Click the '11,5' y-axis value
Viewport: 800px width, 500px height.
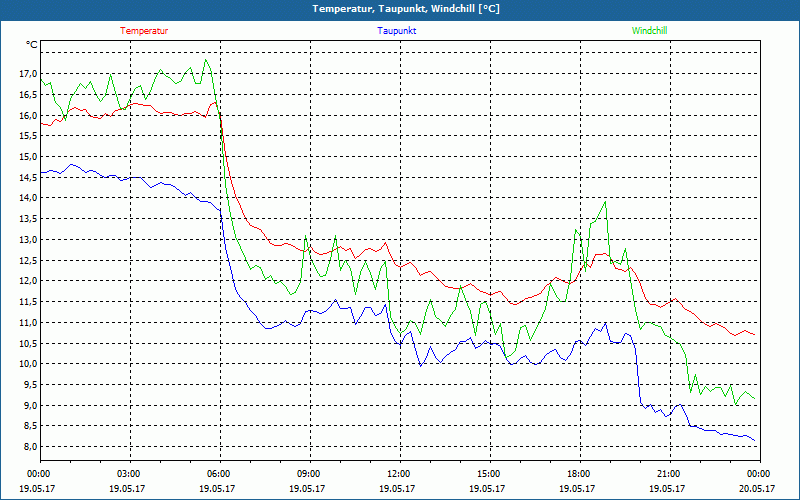(28, 302)
